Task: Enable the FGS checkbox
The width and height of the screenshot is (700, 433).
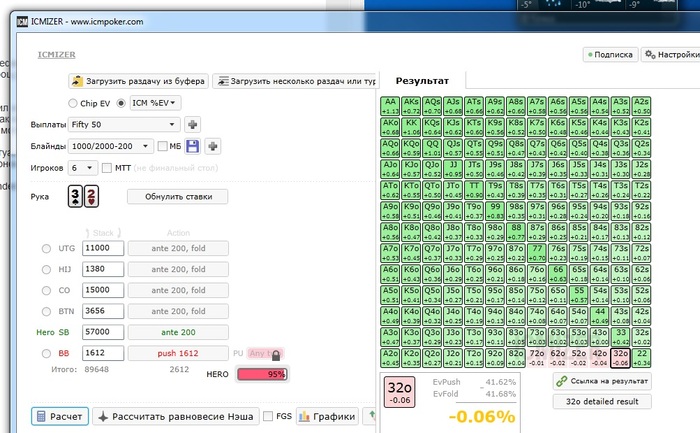Action: [268, 416]
